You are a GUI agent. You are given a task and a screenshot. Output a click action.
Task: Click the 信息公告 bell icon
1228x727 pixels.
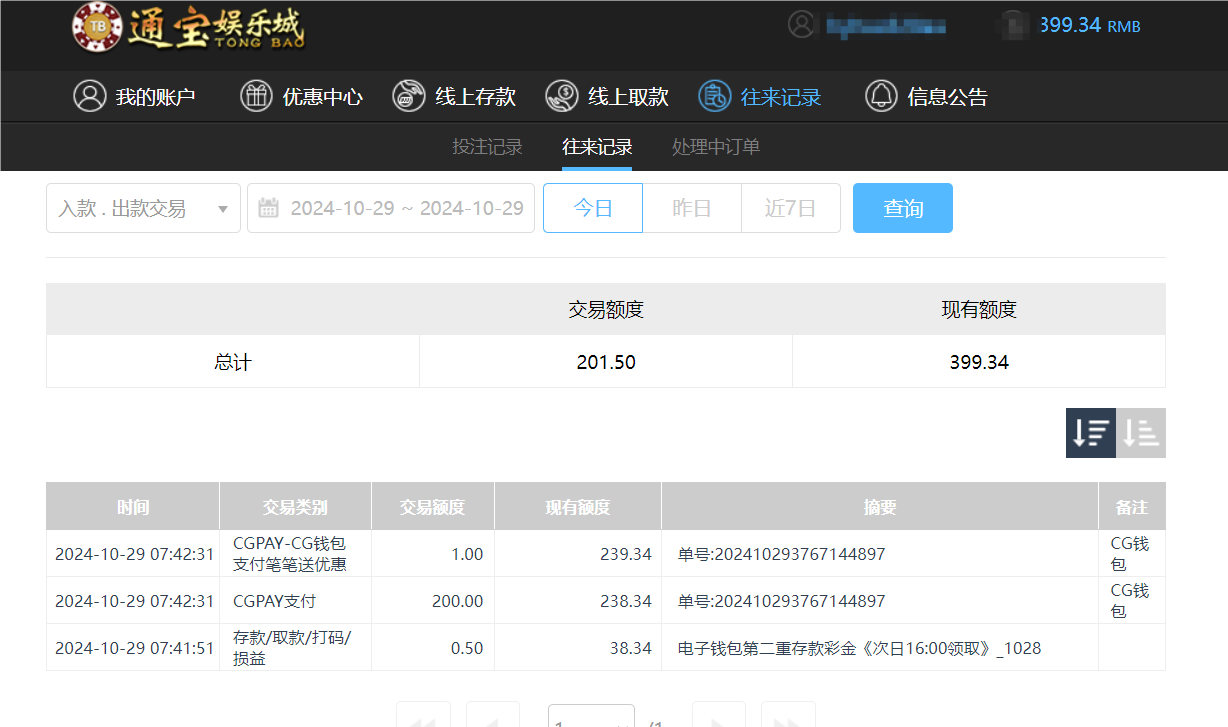pos(881,96)
